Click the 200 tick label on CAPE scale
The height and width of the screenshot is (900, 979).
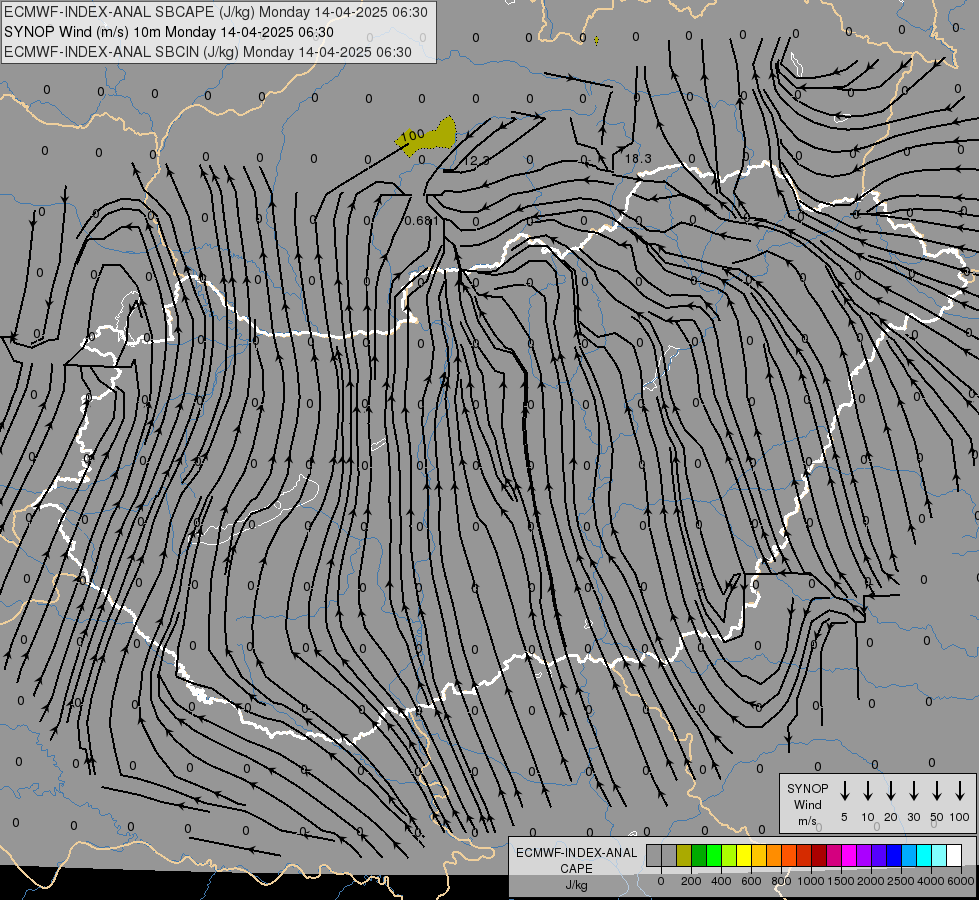[x=691, y=881]
